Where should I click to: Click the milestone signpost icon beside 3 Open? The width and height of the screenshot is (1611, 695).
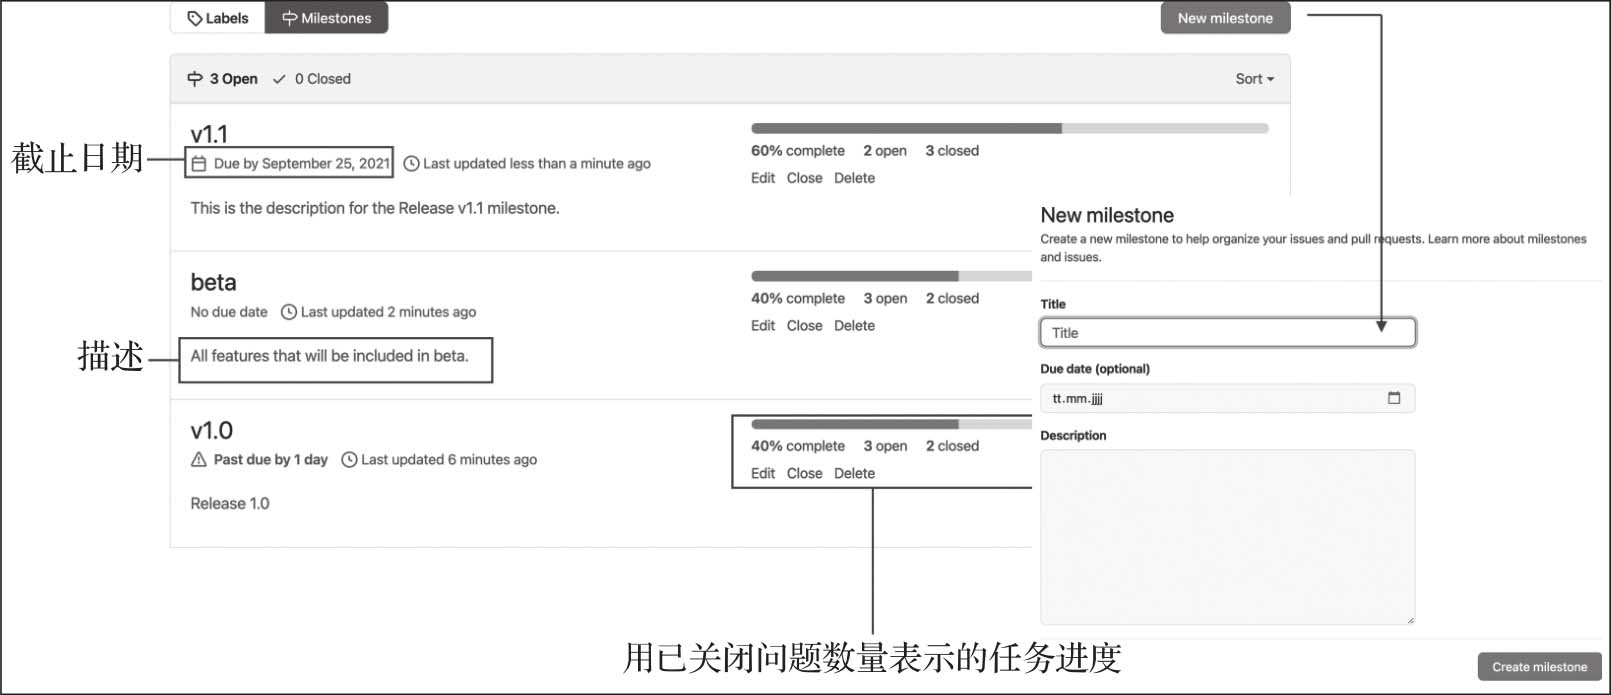(x=195, y=79)
